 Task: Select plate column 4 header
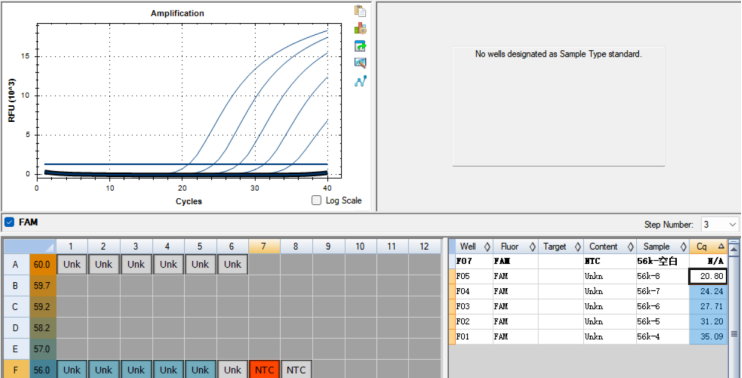168,246
